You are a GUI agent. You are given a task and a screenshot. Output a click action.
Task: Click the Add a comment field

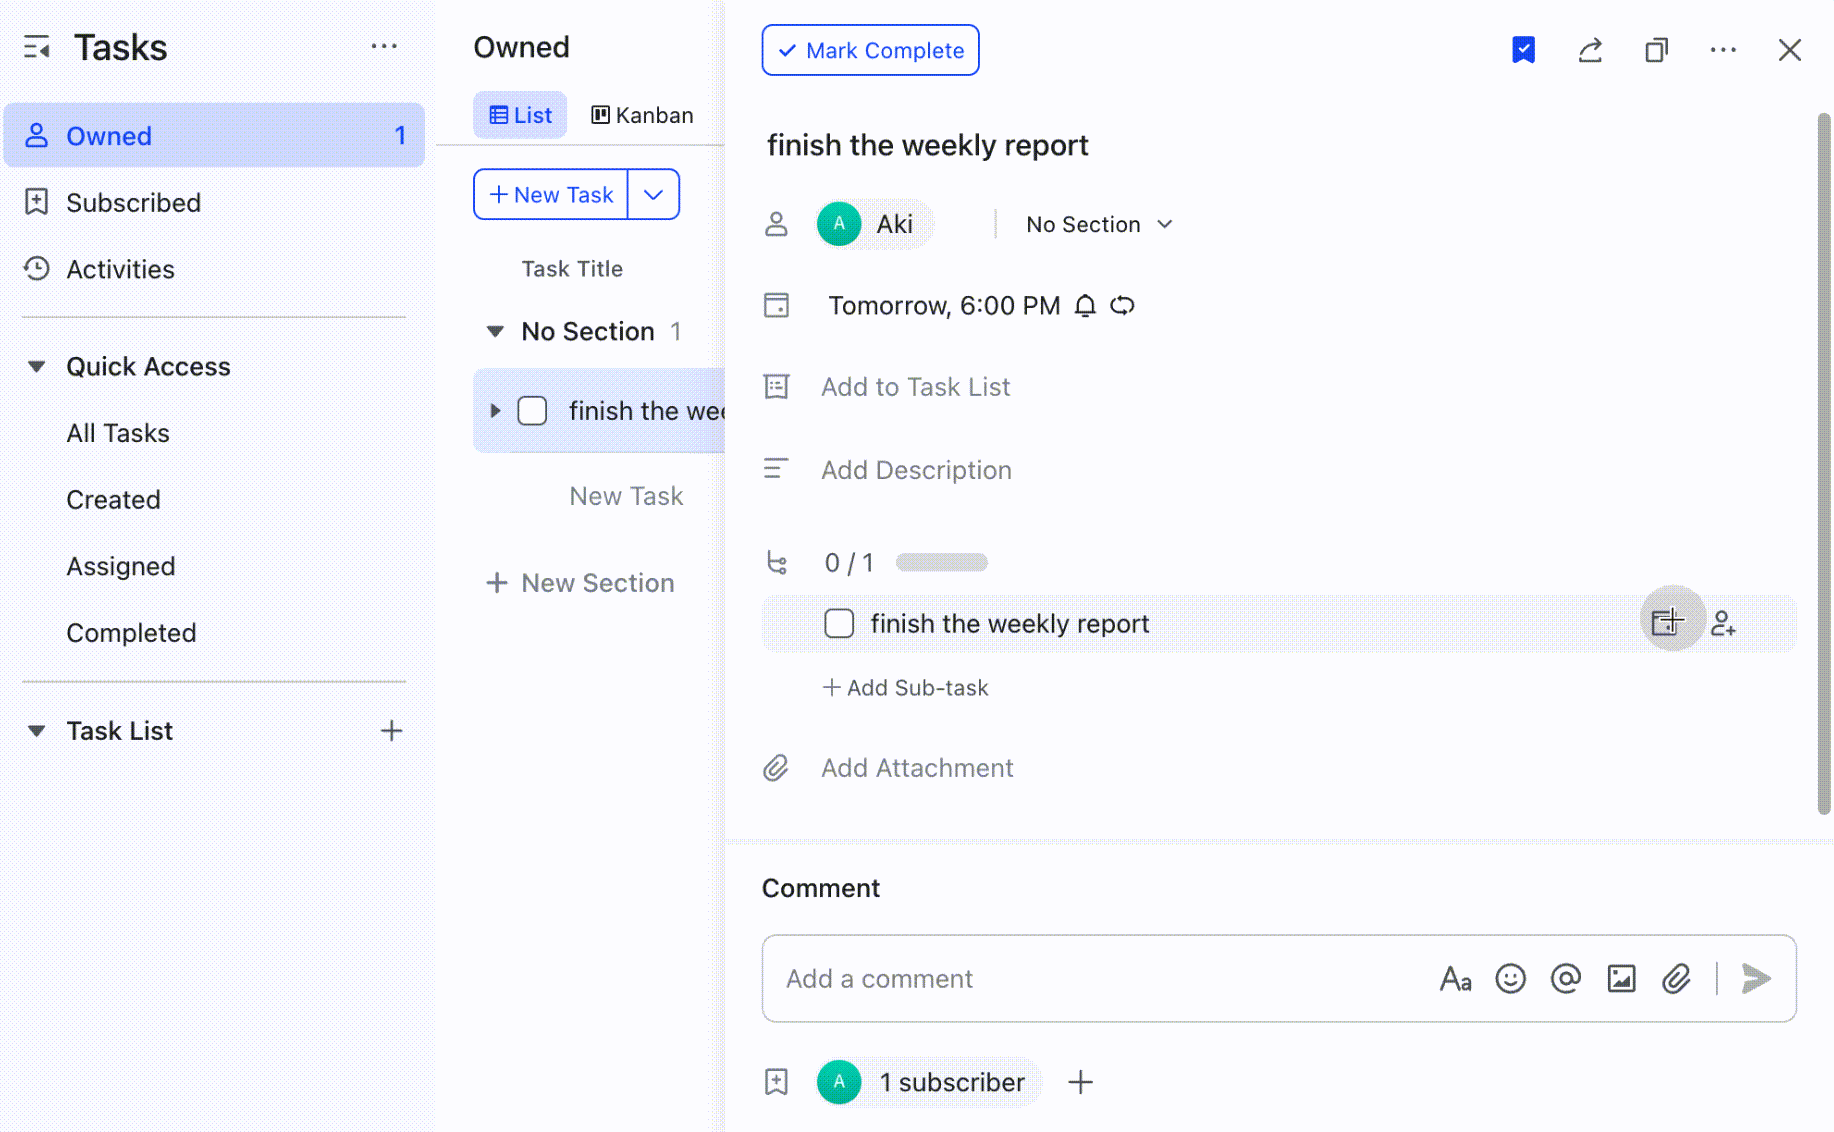coord(1000,979)
